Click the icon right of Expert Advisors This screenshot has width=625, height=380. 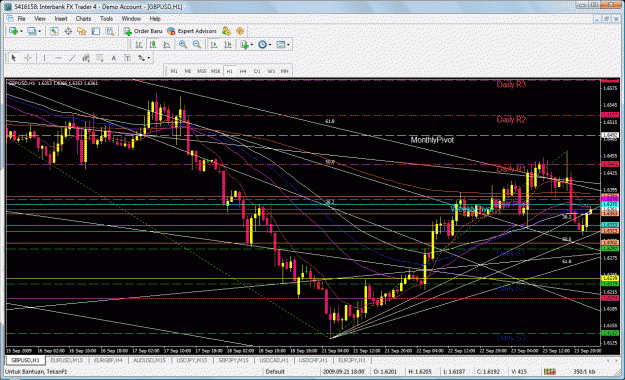pyautogui.click(x=226, y=31)
